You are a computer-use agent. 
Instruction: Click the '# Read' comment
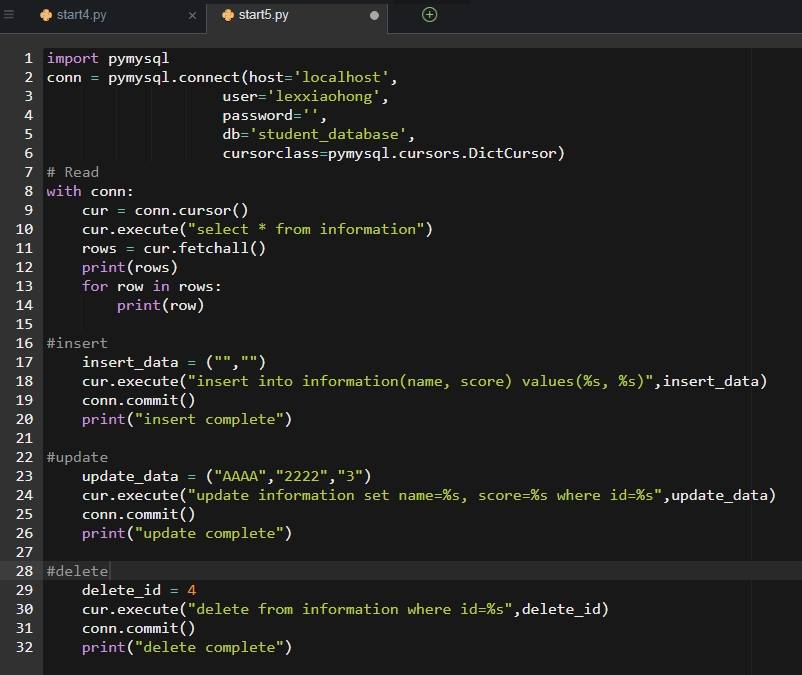73,172
